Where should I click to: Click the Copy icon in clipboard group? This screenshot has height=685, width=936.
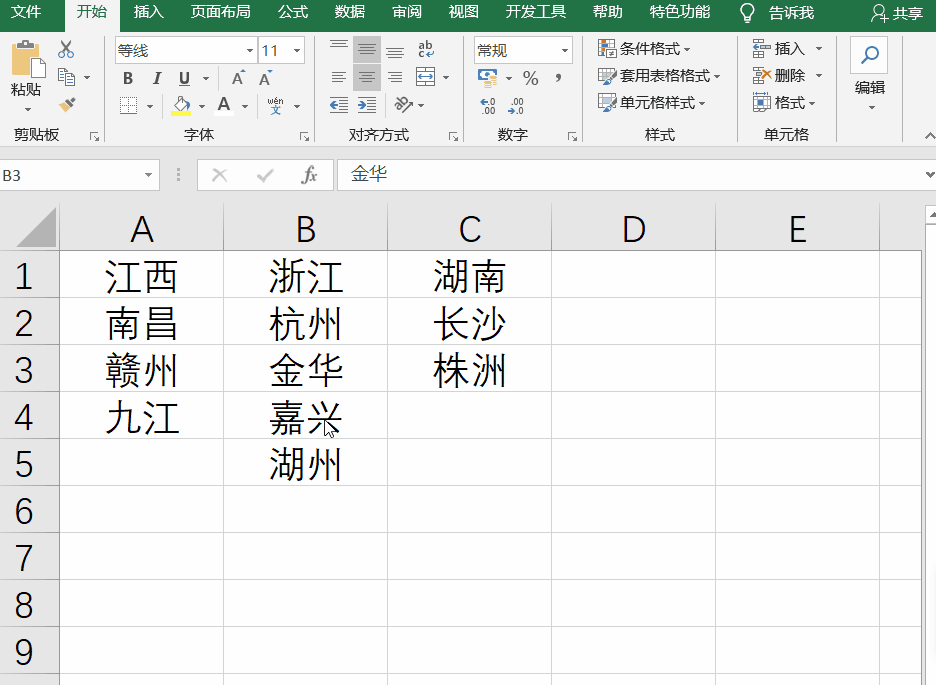tap(66, 77)
